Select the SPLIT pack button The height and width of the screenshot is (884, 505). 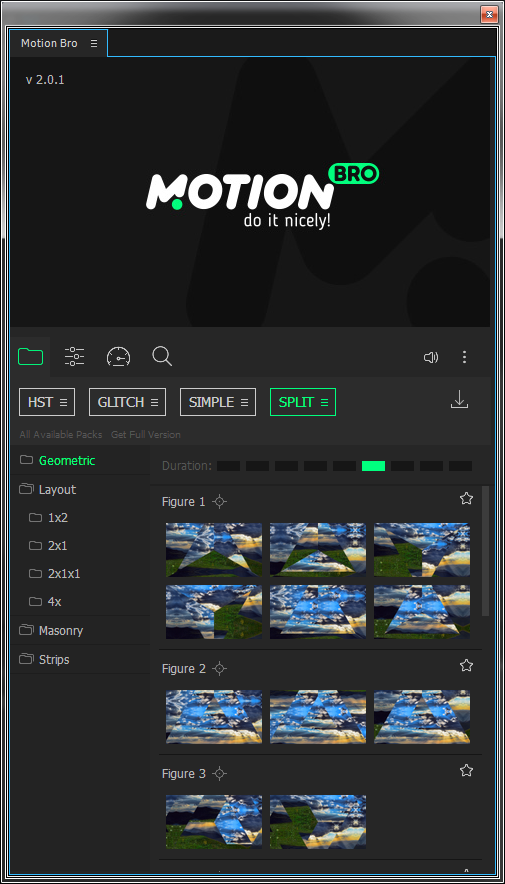tap(303, 402)
